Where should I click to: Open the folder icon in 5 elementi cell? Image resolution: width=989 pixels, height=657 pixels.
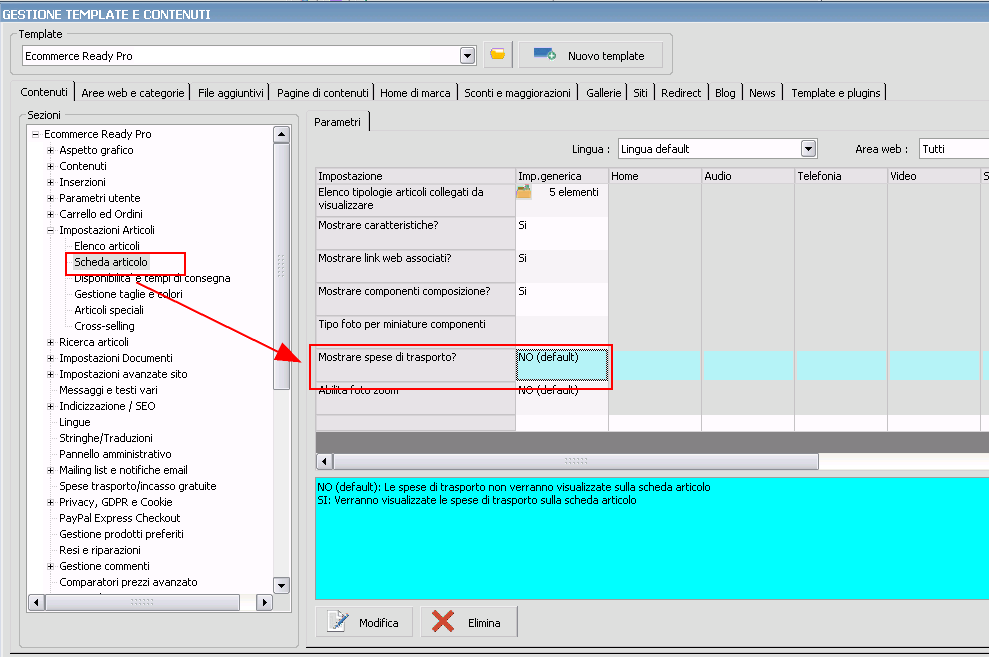click(524, 192)
